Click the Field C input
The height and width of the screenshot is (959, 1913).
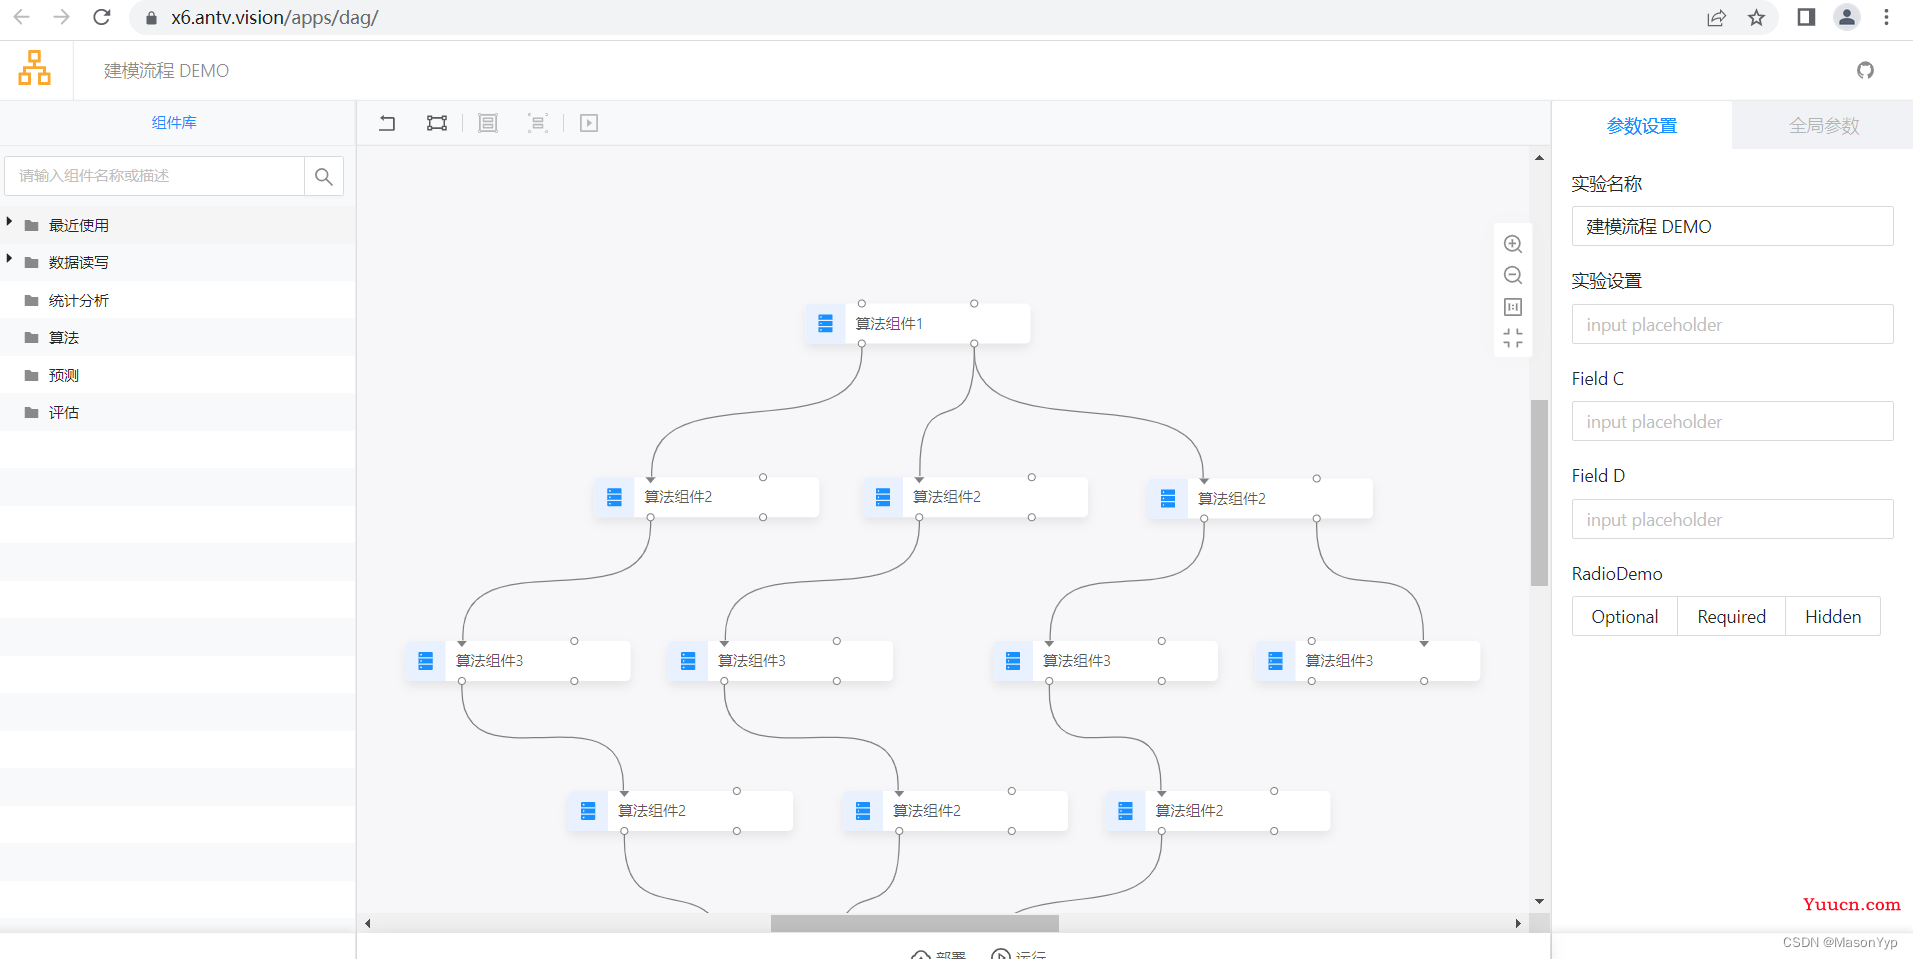tap(1732, 421)
